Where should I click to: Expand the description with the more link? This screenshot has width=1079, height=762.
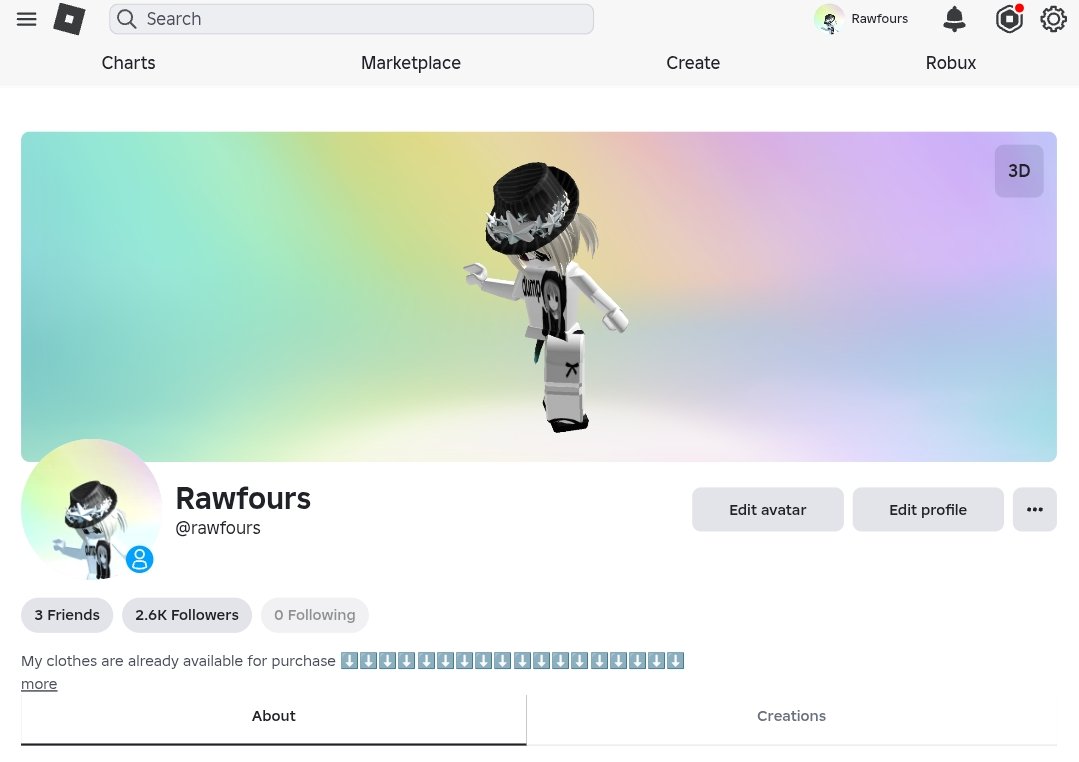tap(39, 684)
